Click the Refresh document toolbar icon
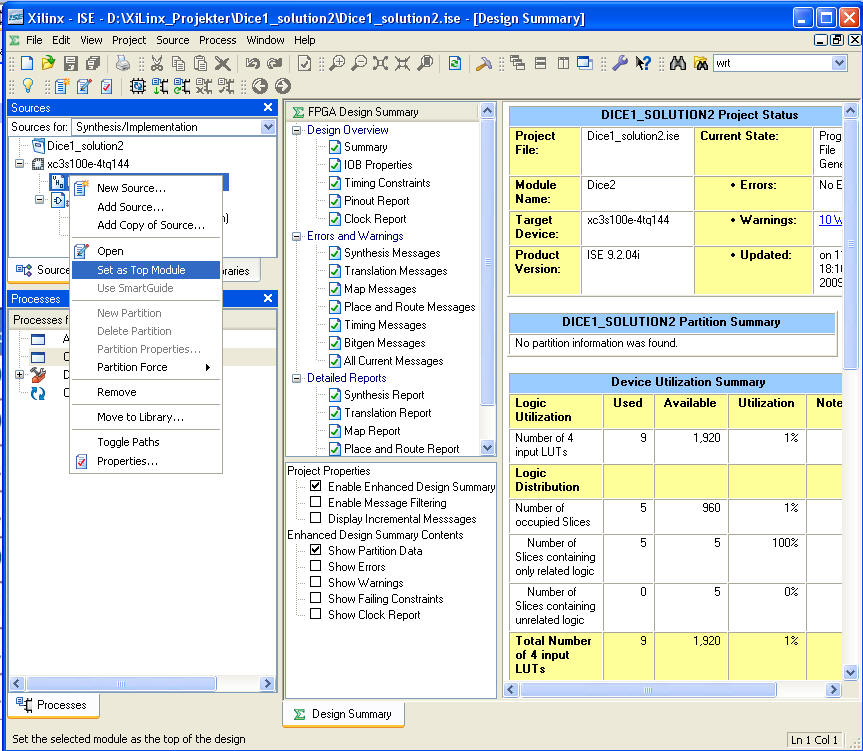863x751 pixels. point(455,63)
